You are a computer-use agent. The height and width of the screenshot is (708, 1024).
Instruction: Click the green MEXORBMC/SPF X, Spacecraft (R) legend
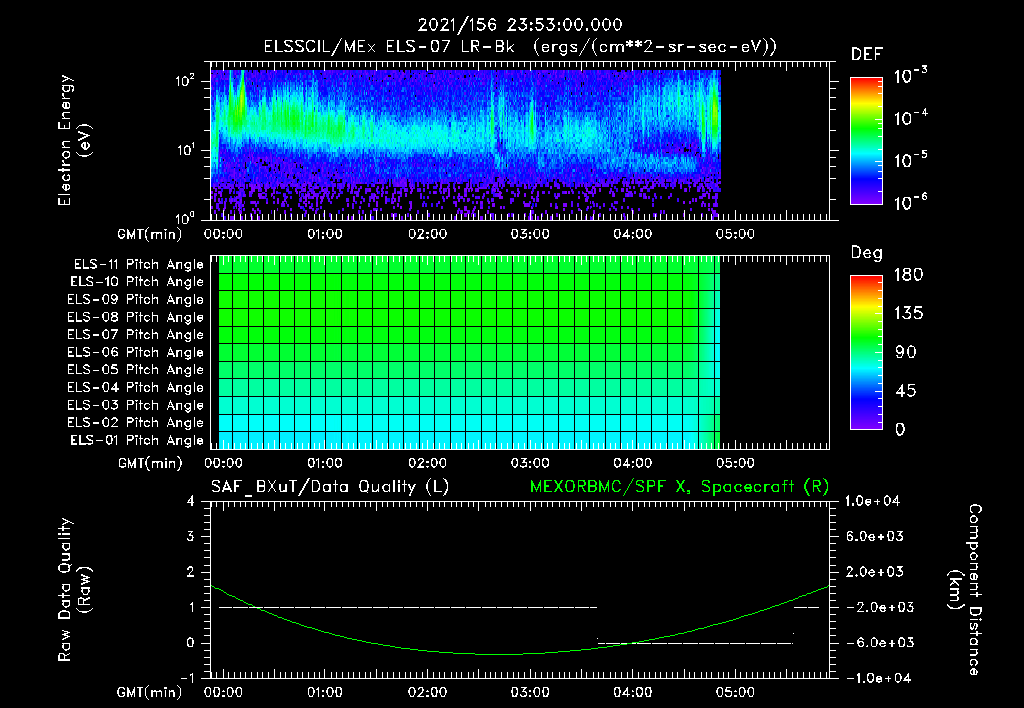[679, 487]
